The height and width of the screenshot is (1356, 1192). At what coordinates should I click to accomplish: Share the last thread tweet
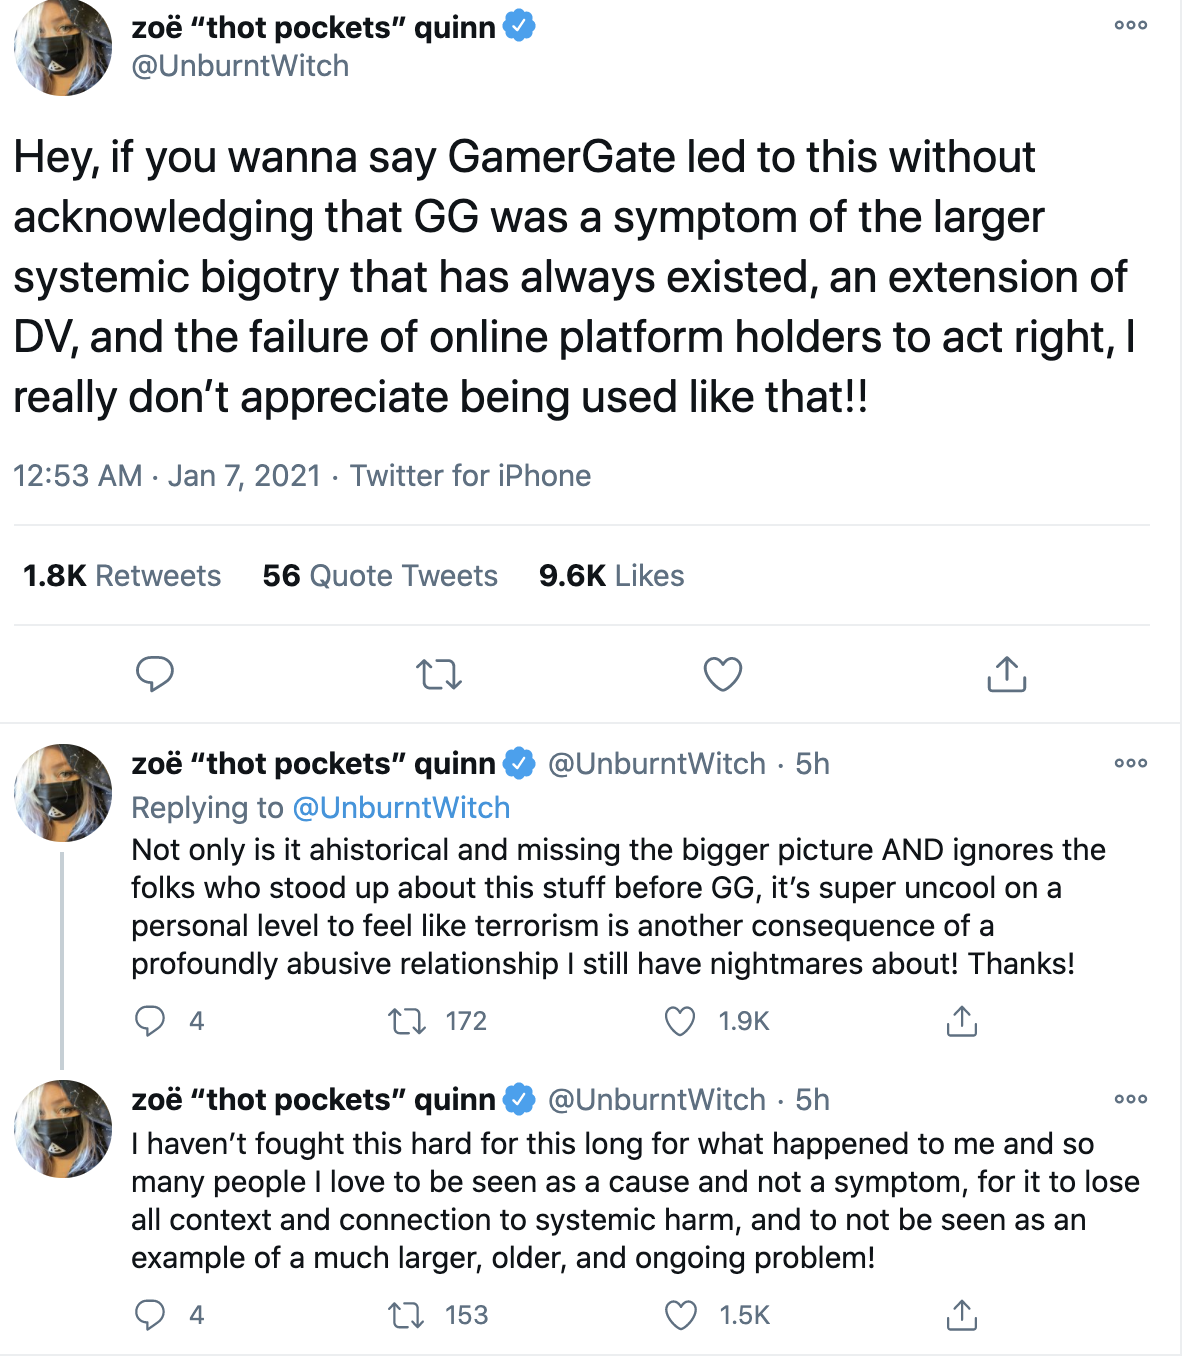pyautogui.click(x=961, y=1315)
